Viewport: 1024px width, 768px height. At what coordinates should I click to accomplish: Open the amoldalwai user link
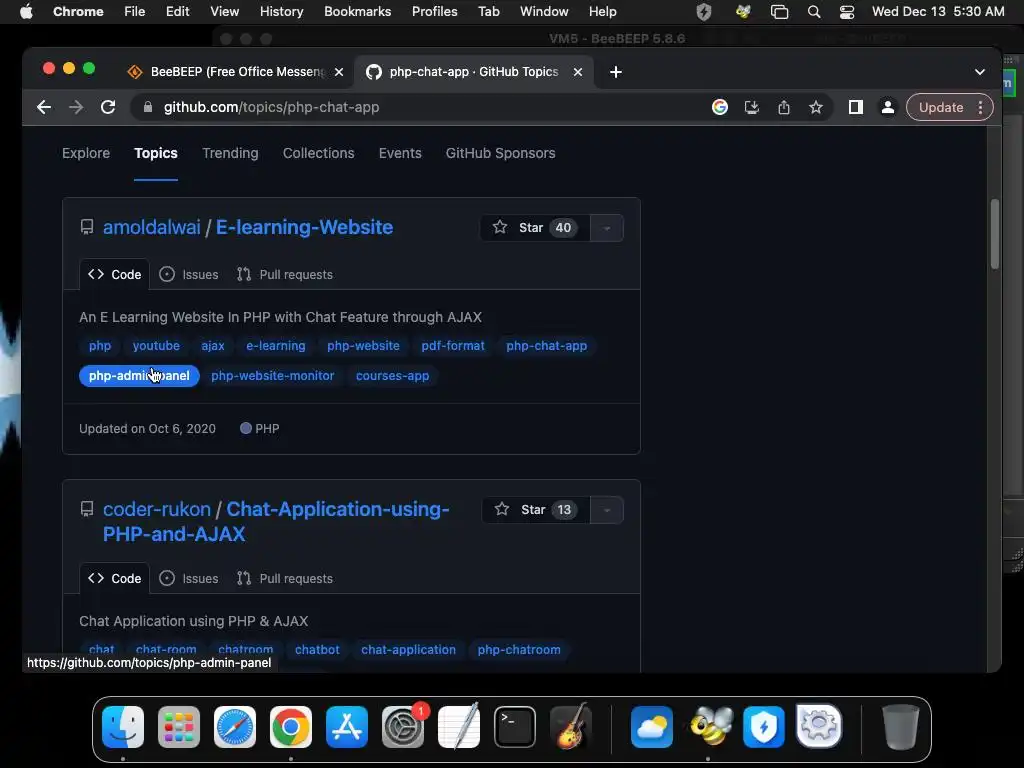pos(152,227)
